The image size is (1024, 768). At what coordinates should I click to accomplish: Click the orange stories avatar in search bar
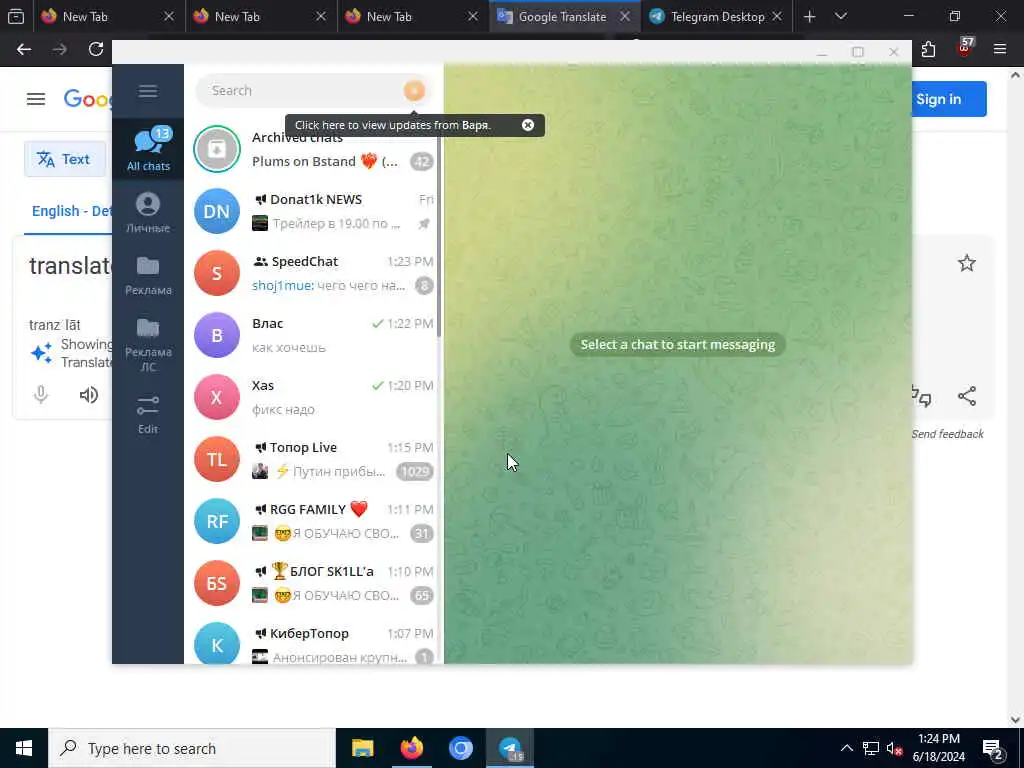click(414, 91)
